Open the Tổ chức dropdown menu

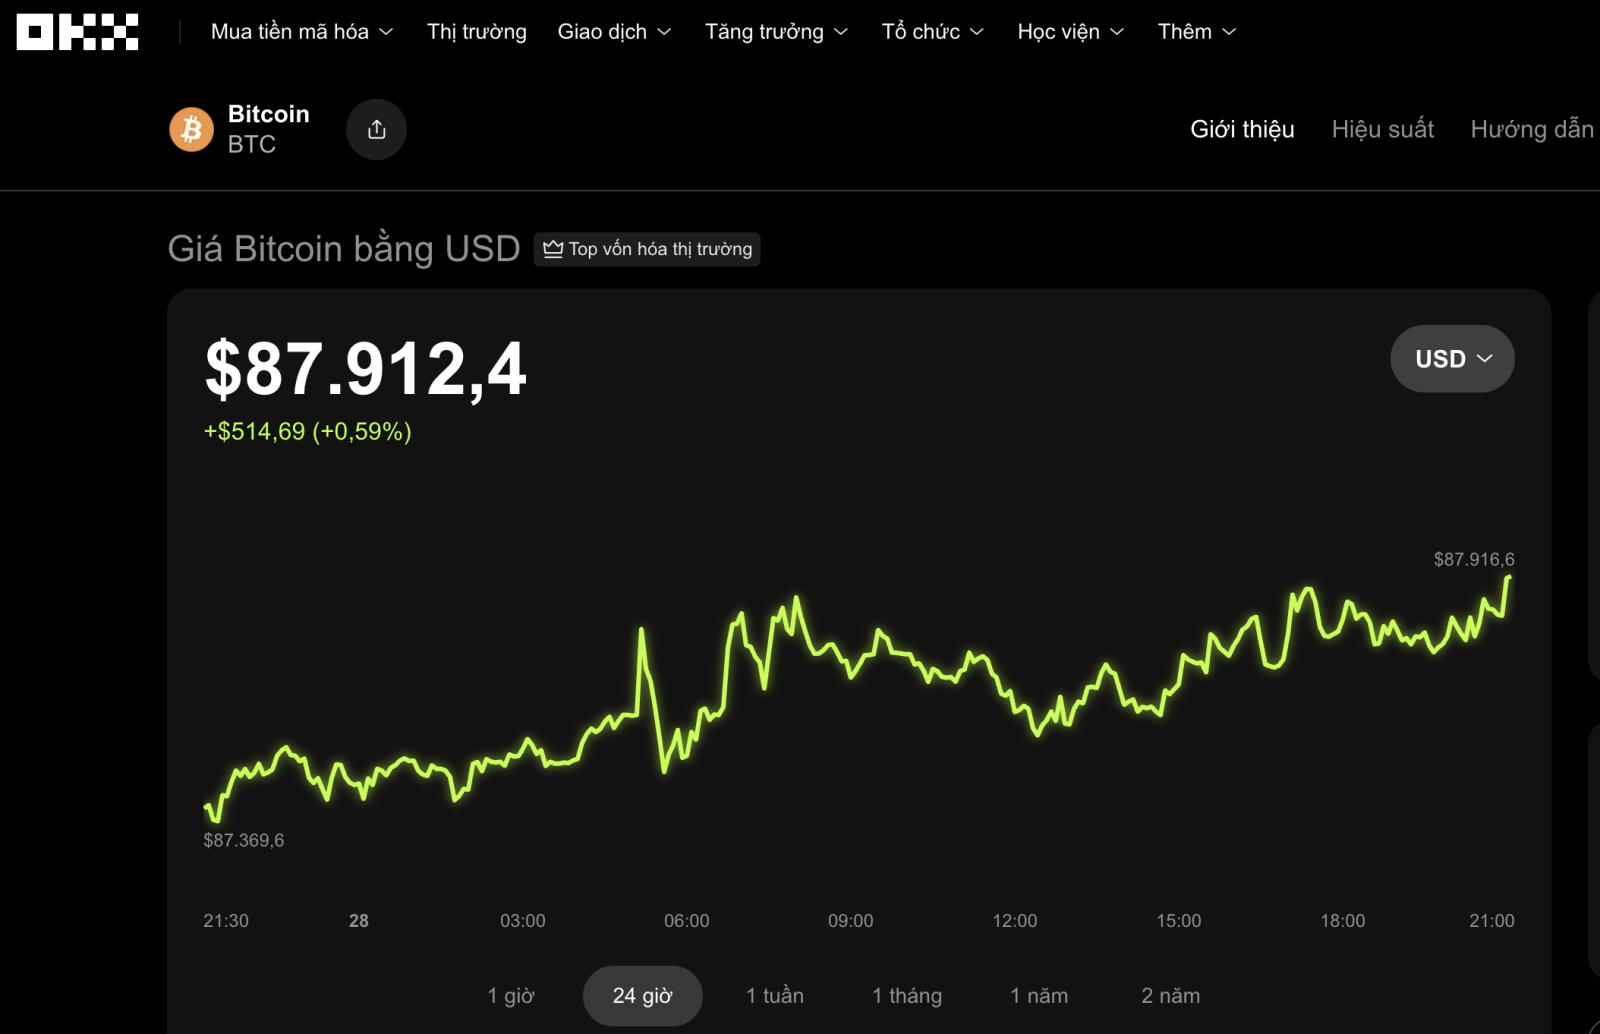(x=932, y=32)
